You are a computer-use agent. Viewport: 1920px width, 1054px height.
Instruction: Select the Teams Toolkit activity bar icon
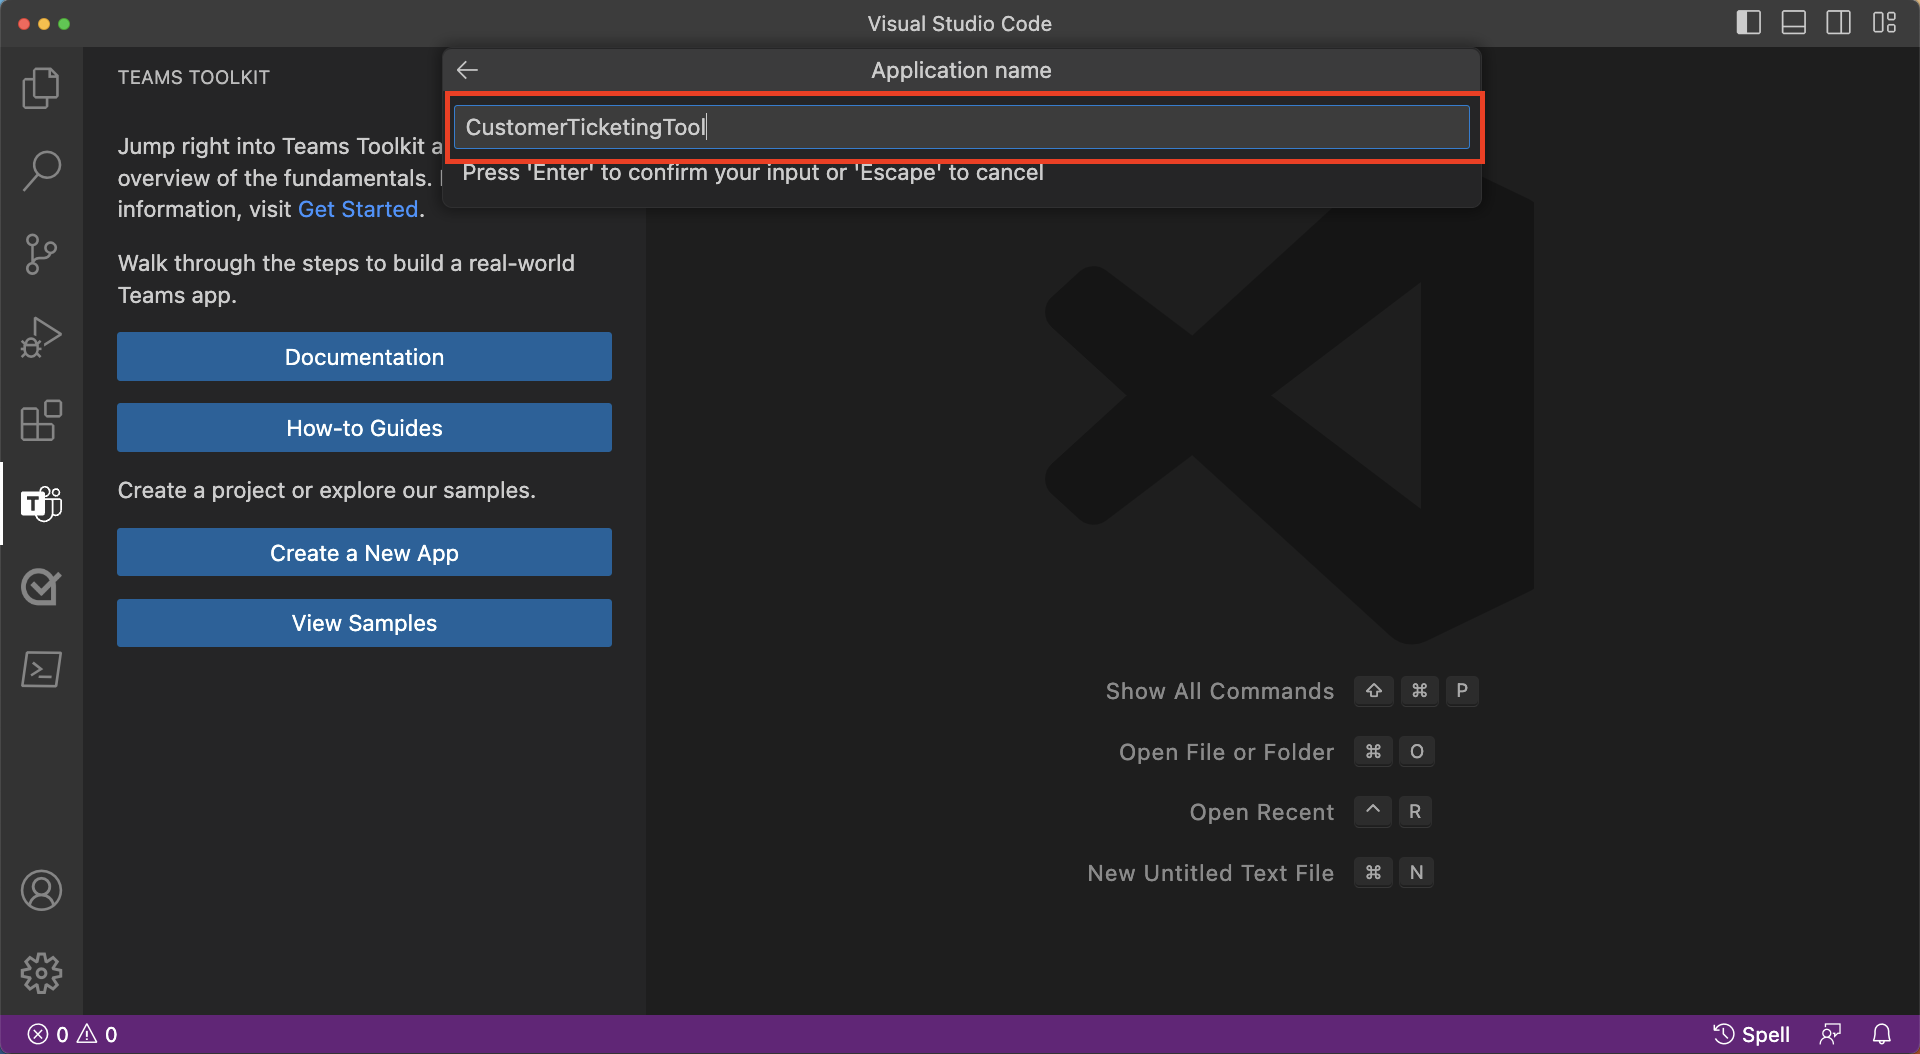pos(41,503)
